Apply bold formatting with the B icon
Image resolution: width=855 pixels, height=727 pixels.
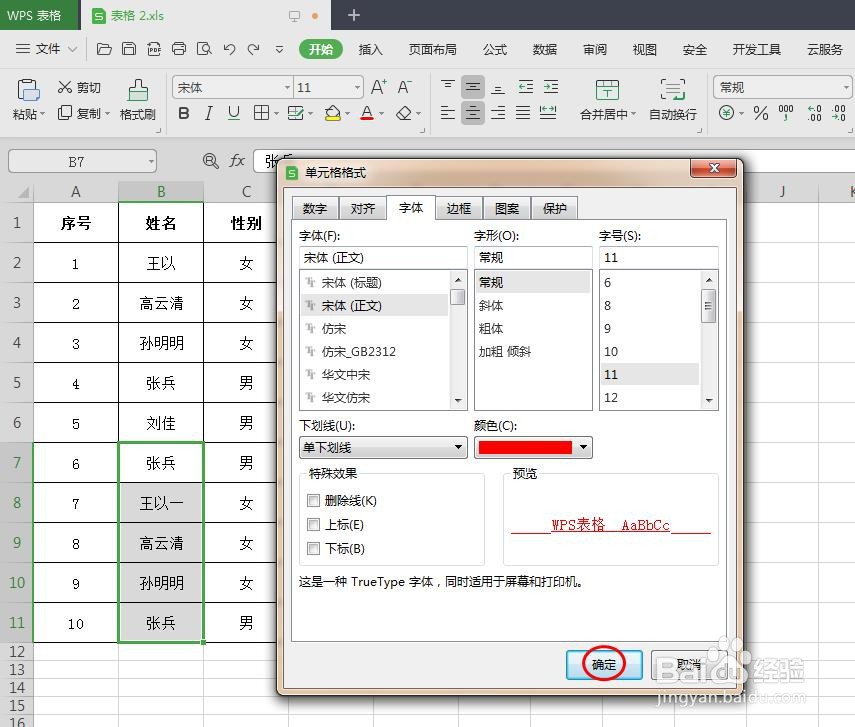(x=182, y=113)
